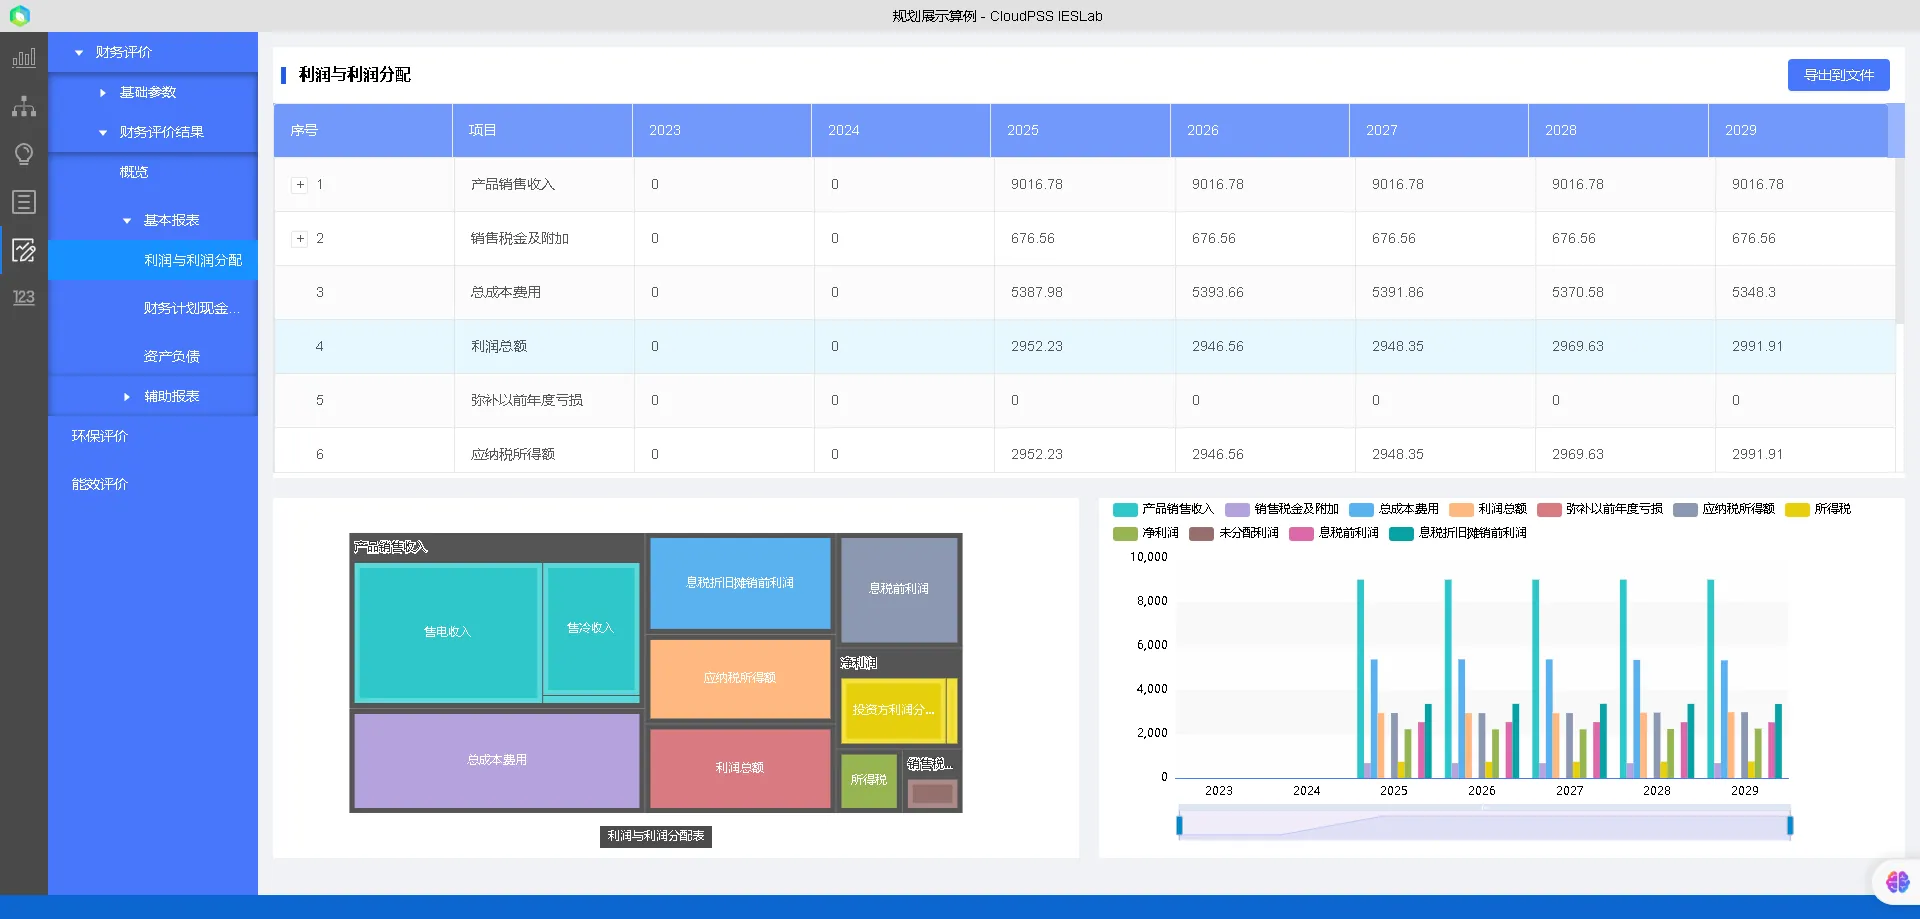Click the 2029 column header
The width and height of the screenshot is (1920, 919).
(x=1798, y=130)
